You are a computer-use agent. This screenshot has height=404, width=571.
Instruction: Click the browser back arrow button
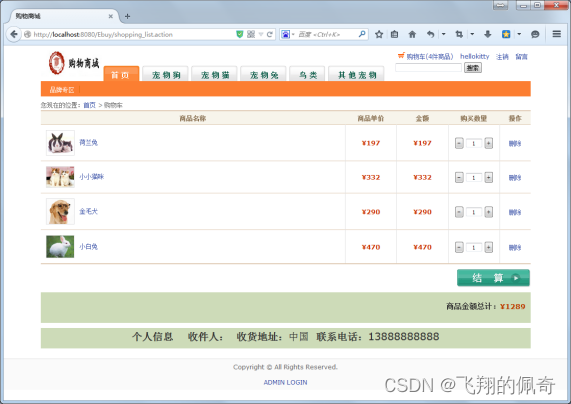click(14, 34)
